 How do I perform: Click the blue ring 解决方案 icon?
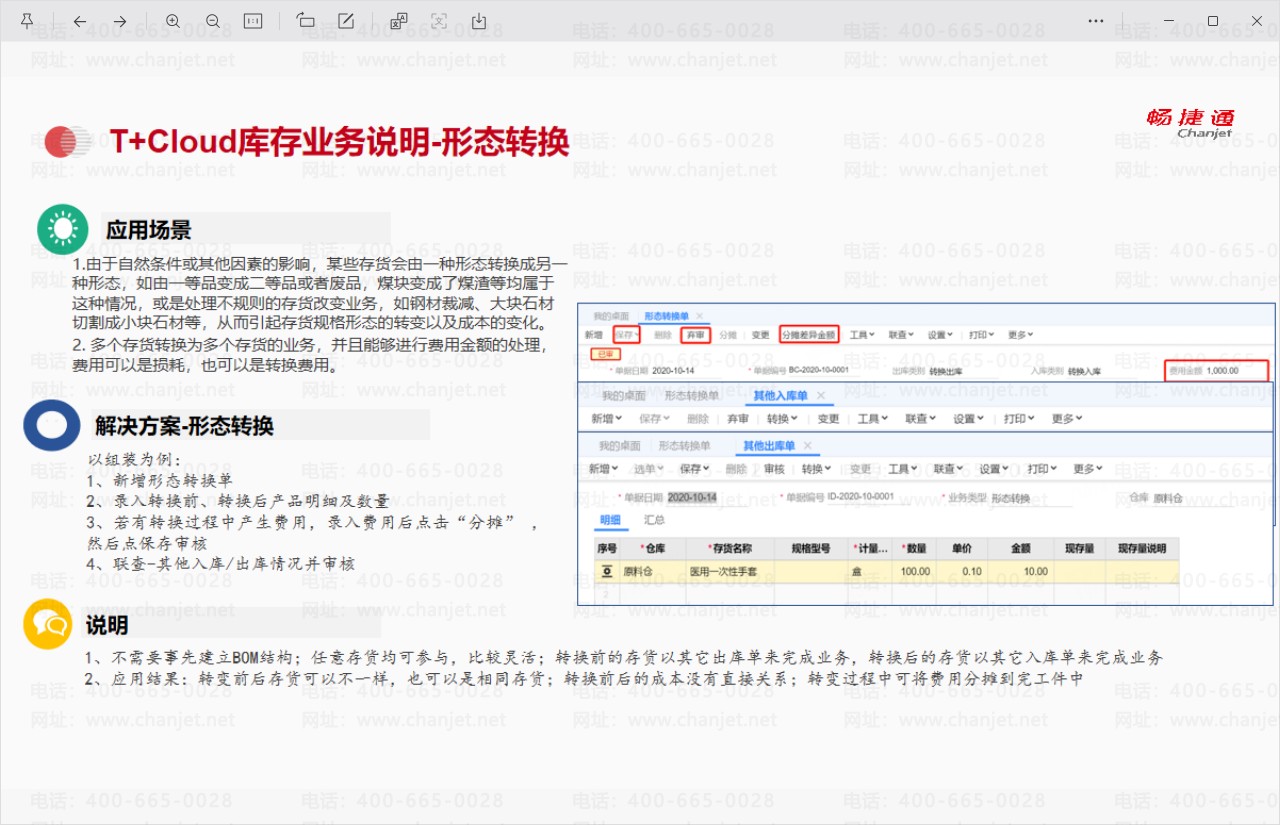51,425
